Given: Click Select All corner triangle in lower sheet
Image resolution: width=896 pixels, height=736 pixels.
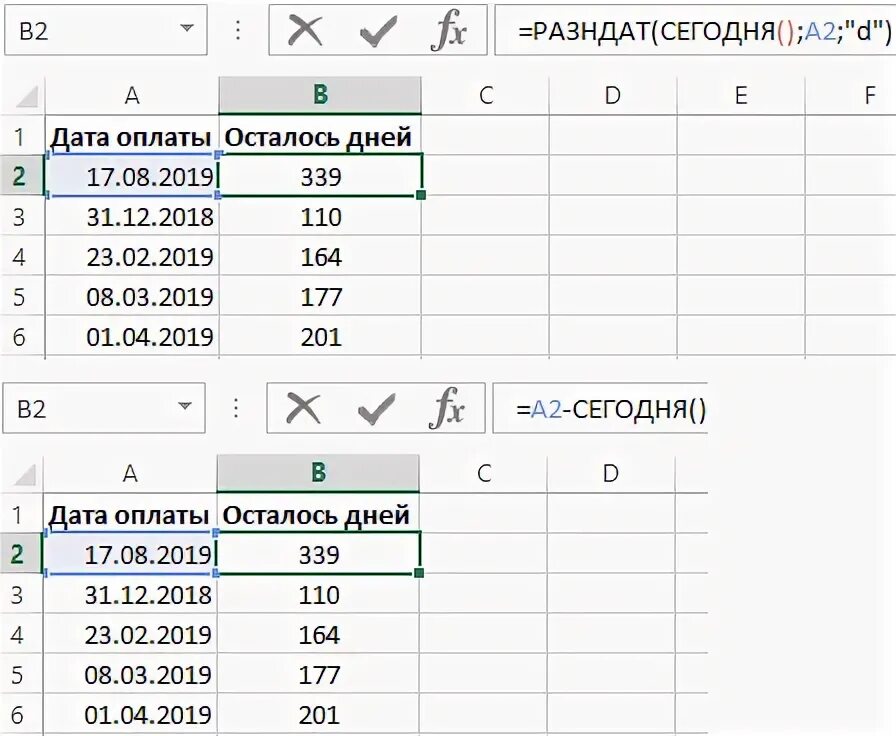Looking at the screenshot, I should [x=24, y=474].
